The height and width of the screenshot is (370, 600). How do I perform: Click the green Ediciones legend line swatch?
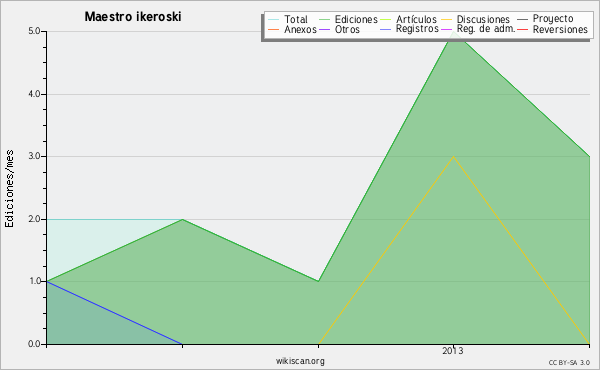(x=324, y=20)
